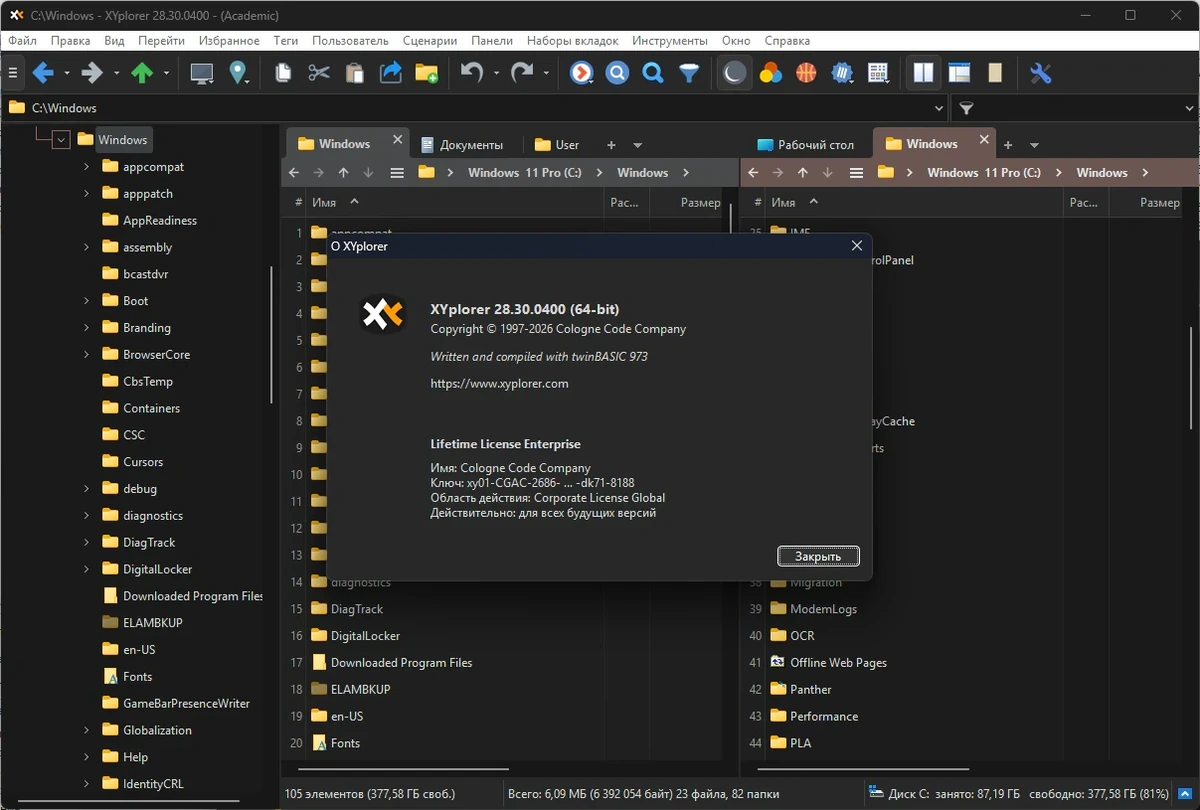Viewport: 1200px width, 810px height.
Task: Select Downloaded Program Files in the left file list
Action: (401, 662)
